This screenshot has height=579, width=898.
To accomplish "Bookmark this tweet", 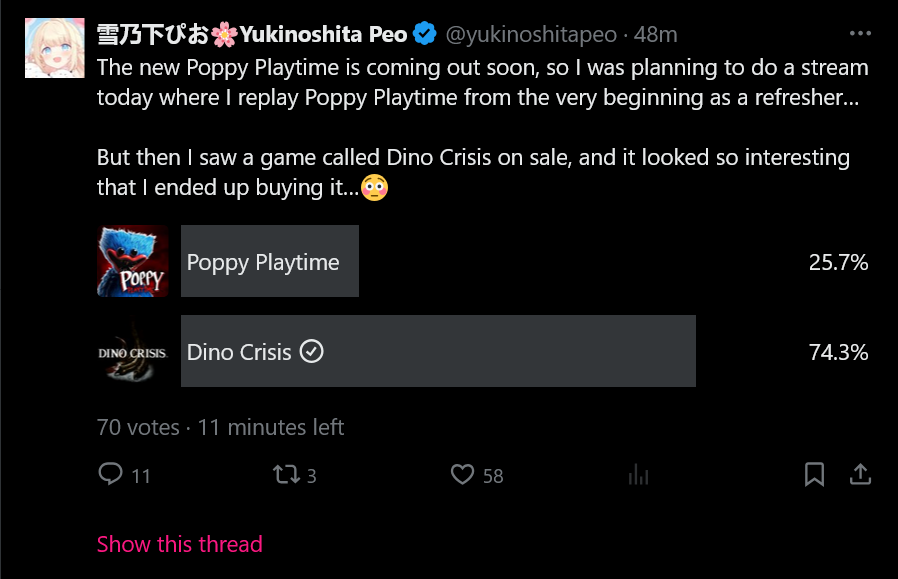I will 815,474.
